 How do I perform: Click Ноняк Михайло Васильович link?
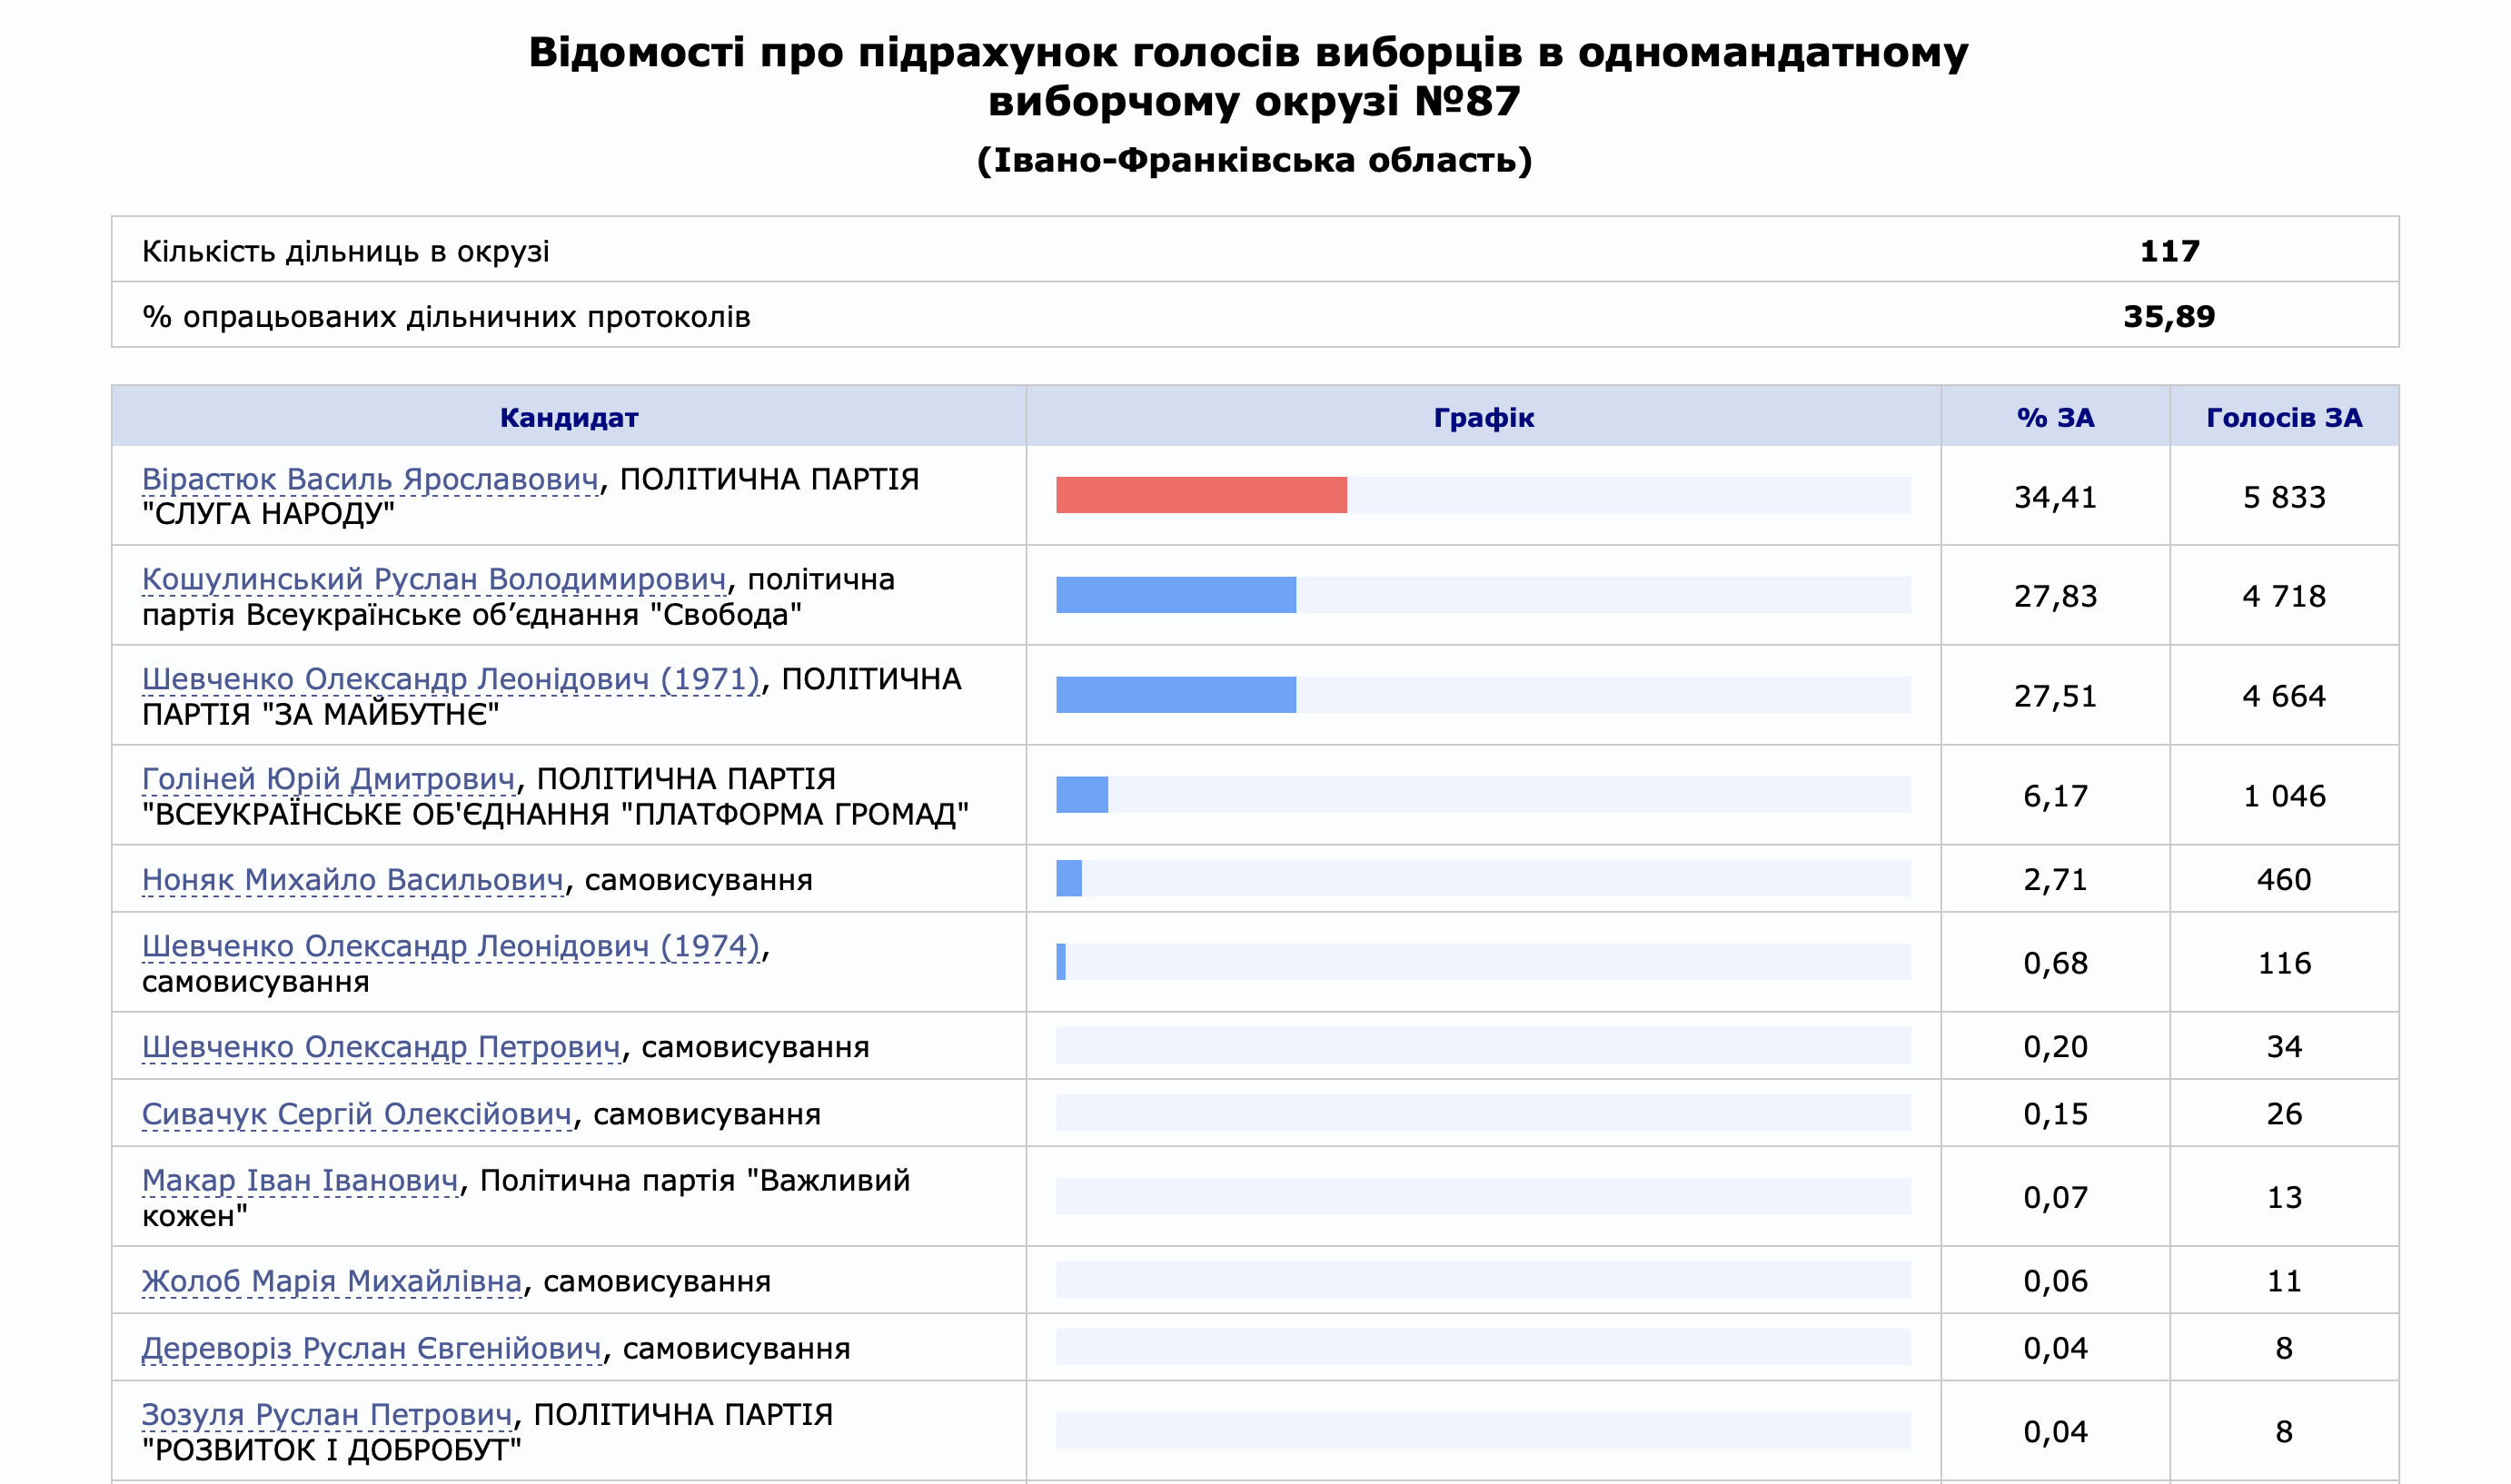coord(353,880)
